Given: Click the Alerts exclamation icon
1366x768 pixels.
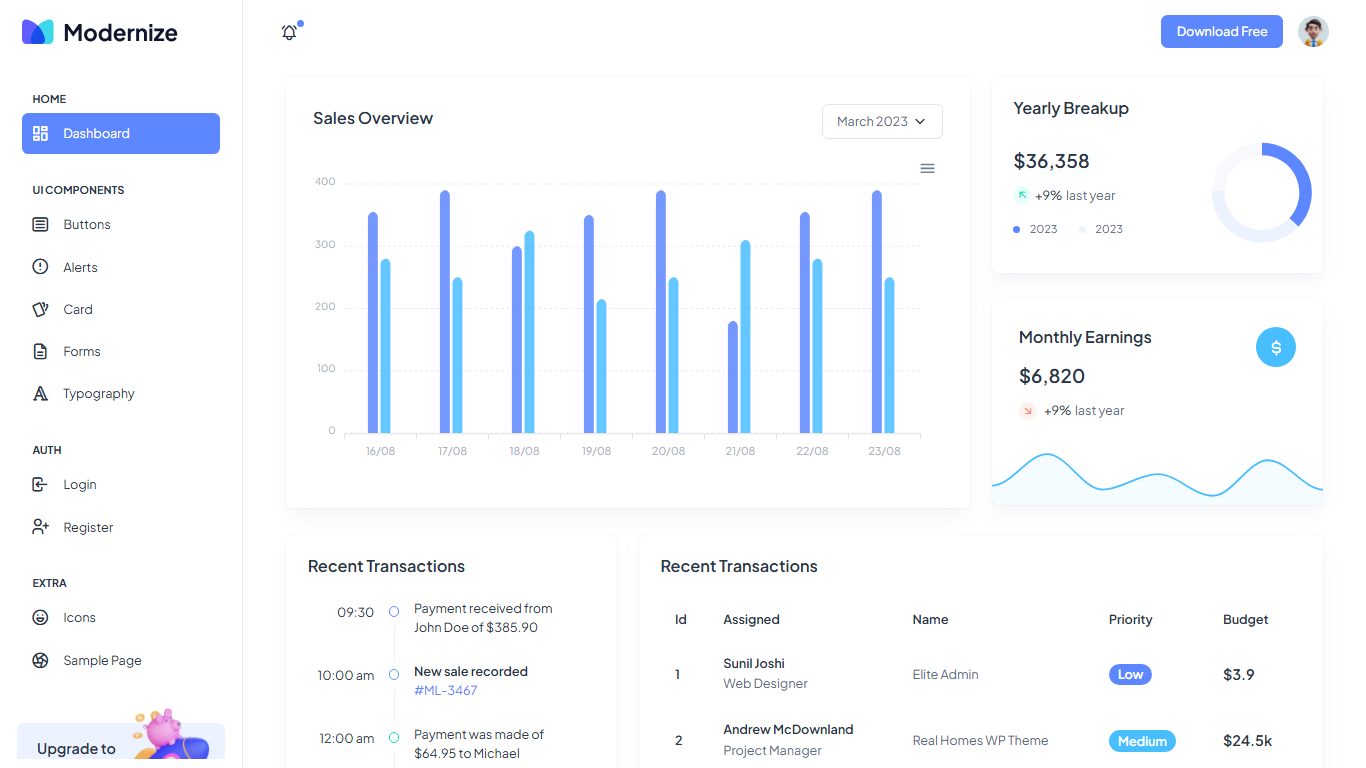Looking at the screenshot, I should tap(40, 267).
